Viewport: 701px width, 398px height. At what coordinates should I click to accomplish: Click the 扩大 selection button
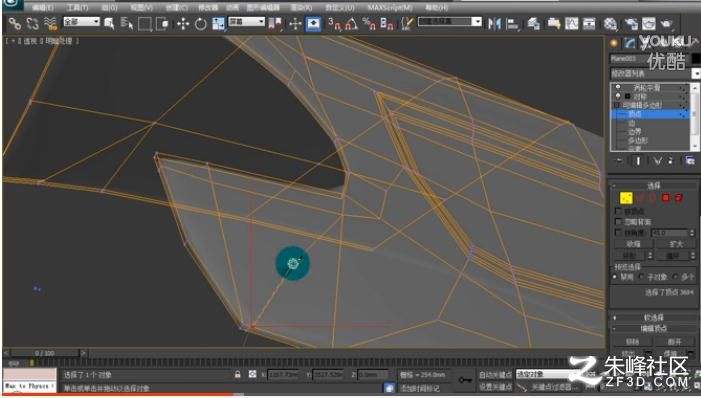(x=676, y=244)
